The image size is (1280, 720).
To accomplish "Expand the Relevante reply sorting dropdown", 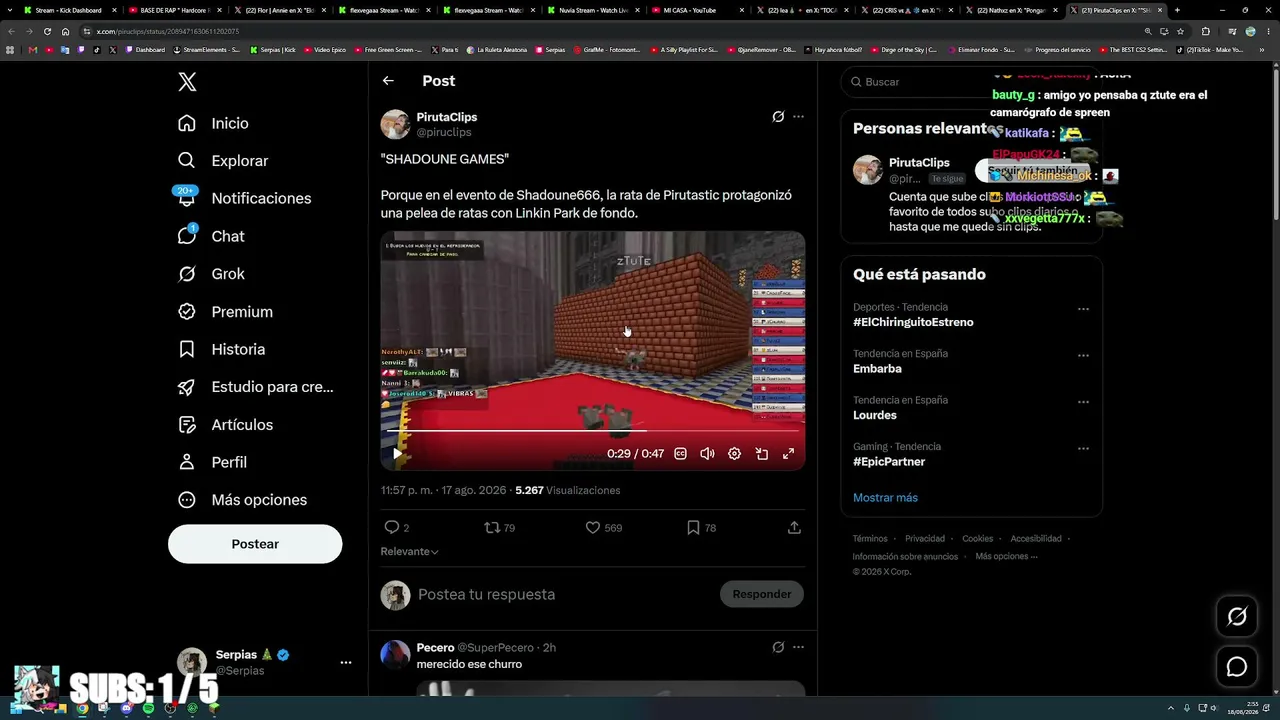I will click(410, 551).
